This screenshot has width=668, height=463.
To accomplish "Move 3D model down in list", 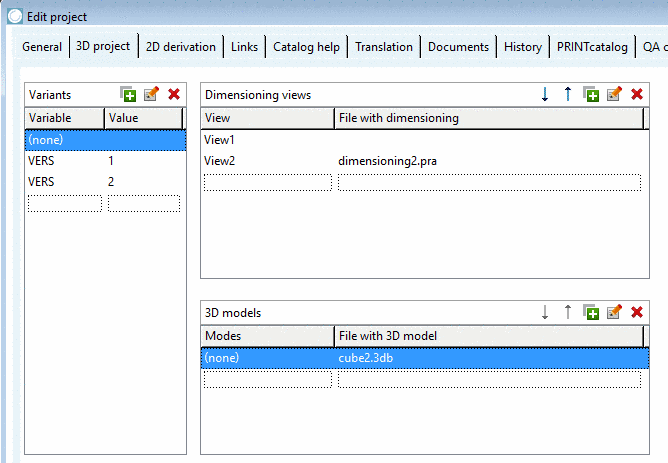I will (x=545, y=312).
